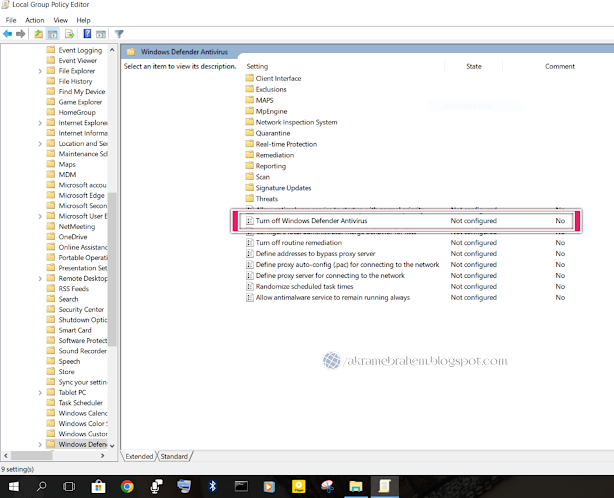Sort by the State column header

pyautogui.click(x=474, y=66)
